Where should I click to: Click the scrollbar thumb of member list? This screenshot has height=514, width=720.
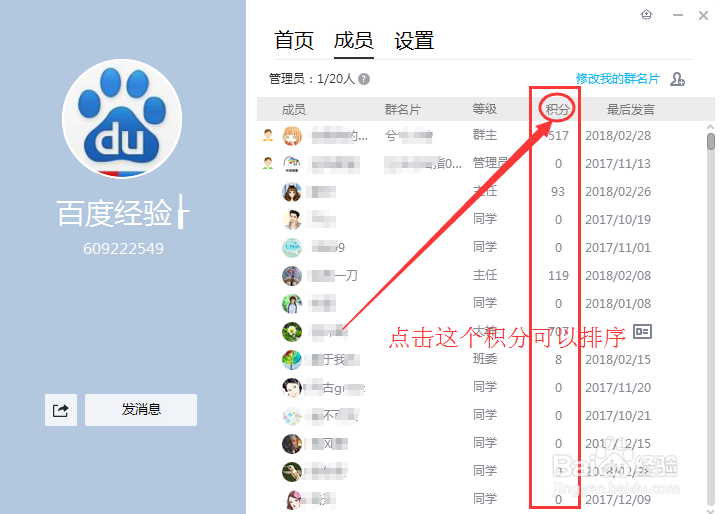pyautogui.click(x=711, y=141)
